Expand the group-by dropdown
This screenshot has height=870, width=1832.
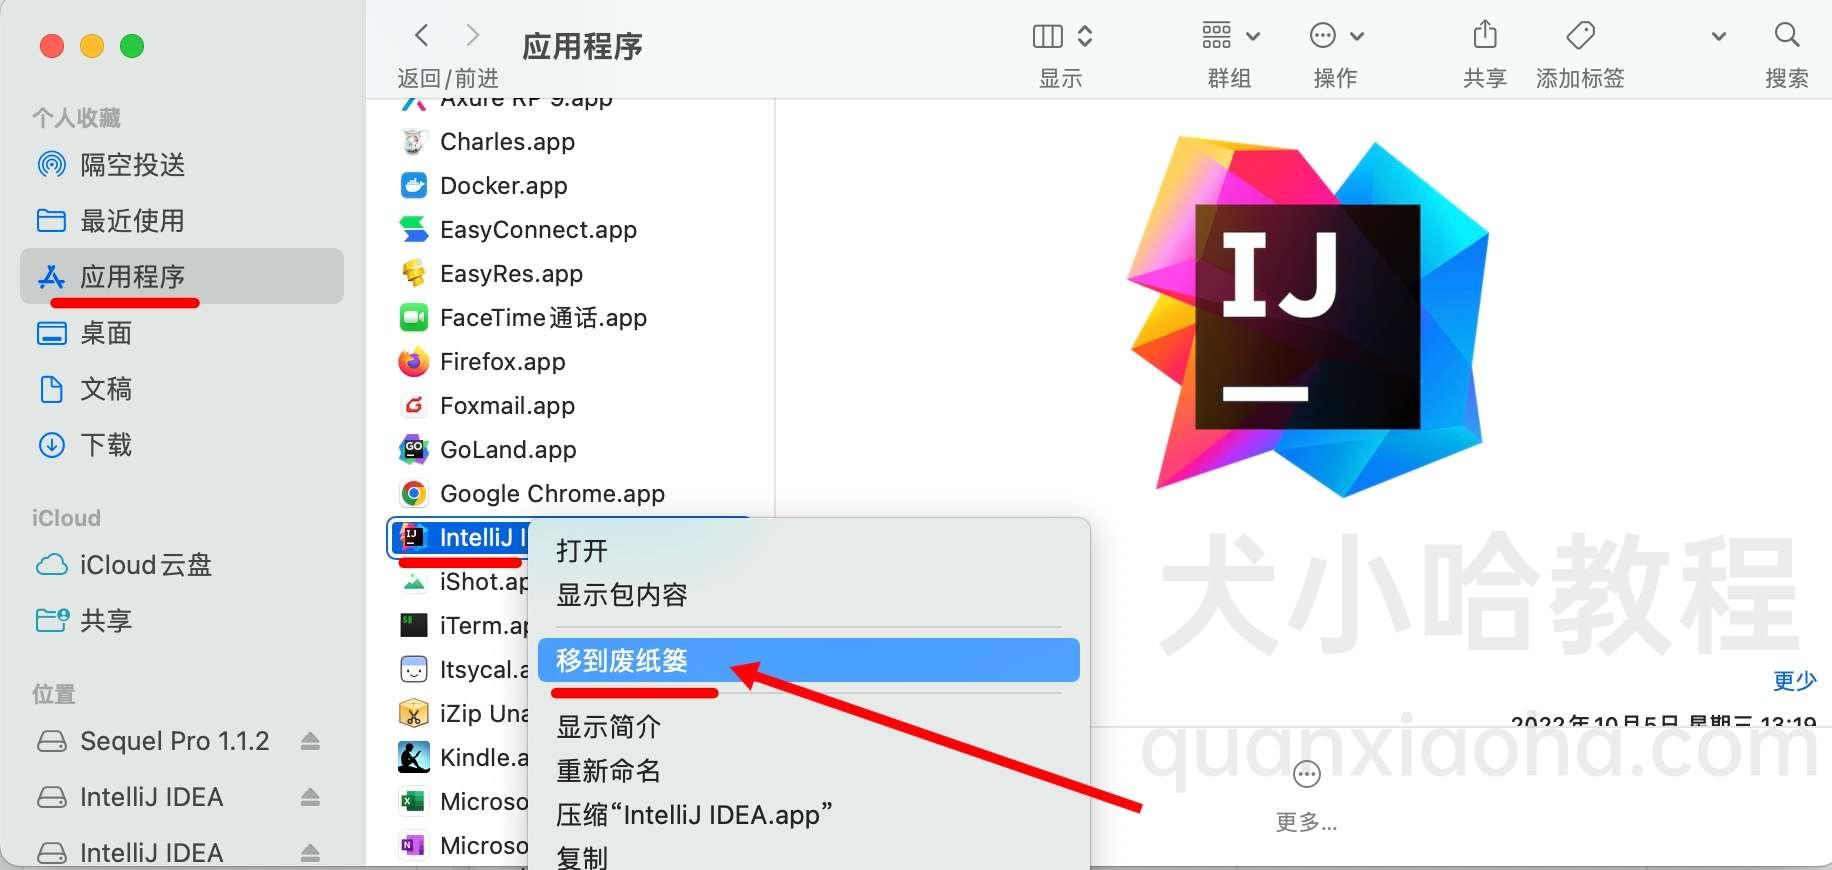pos(1230,36)
